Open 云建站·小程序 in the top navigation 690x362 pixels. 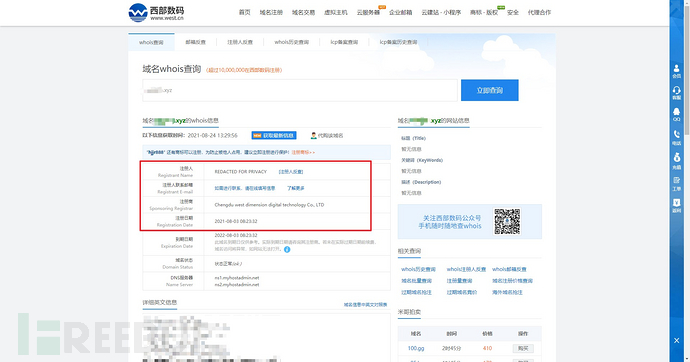point(441,12)
